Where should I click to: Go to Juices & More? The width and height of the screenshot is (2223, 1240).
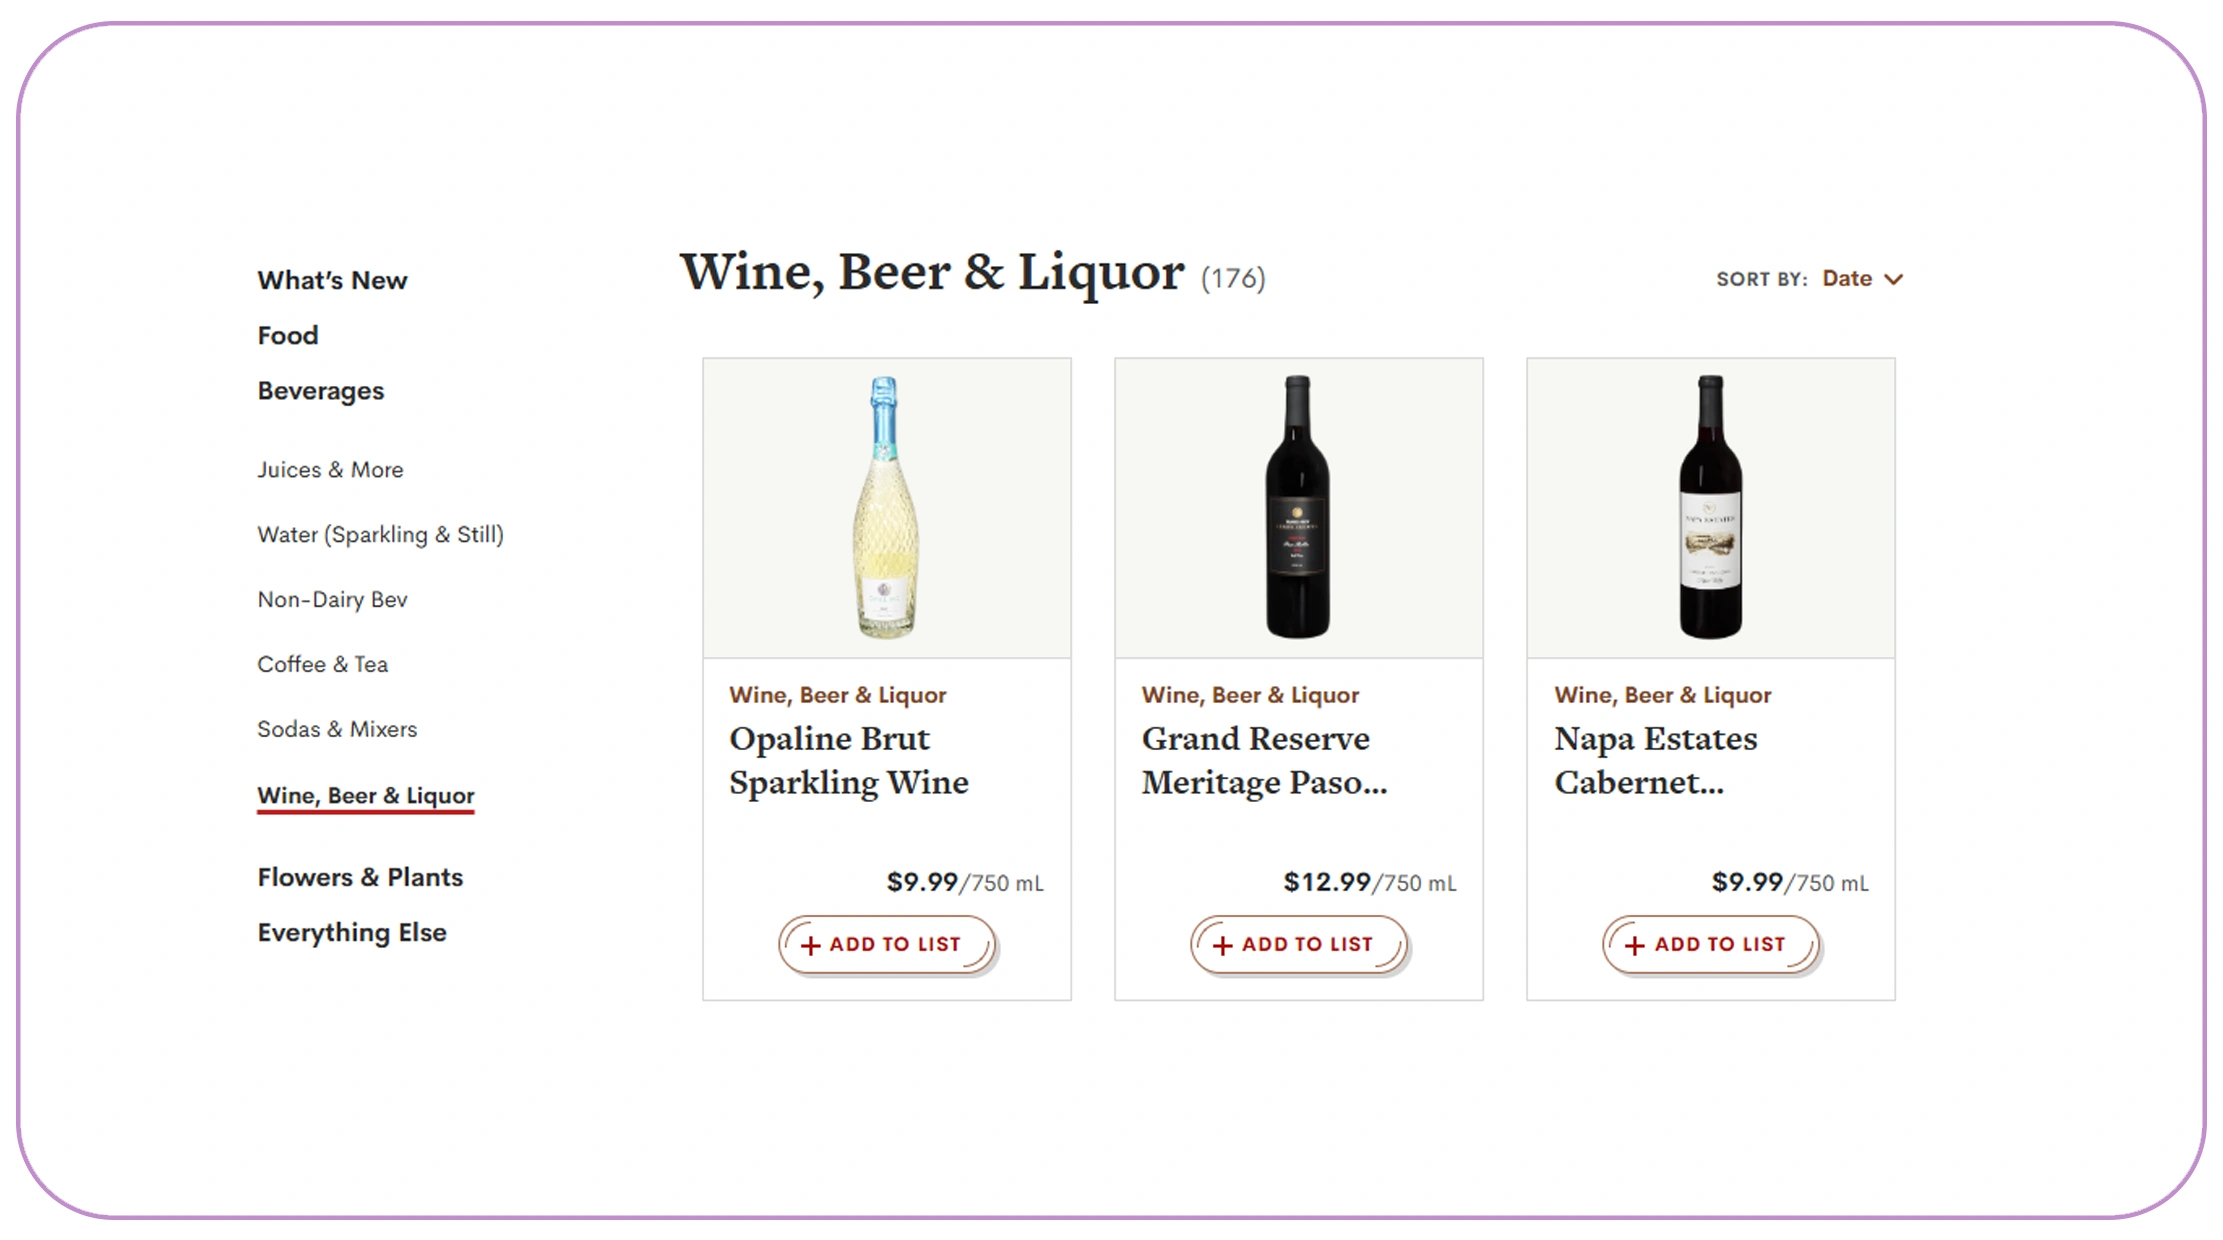tap(330, 470)
